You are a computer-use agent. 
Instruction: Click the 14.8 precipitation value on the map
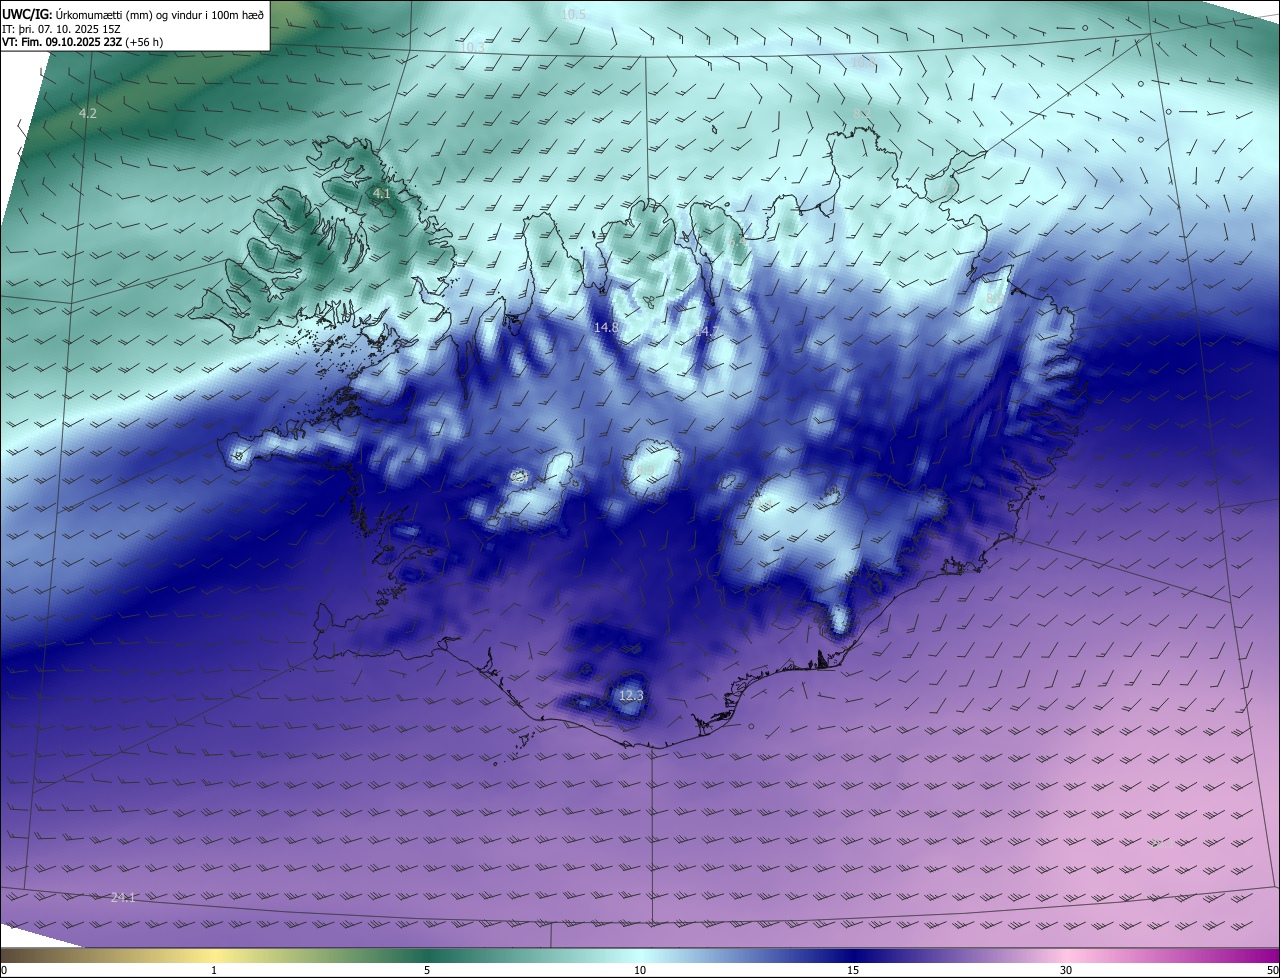pos(606,327)
